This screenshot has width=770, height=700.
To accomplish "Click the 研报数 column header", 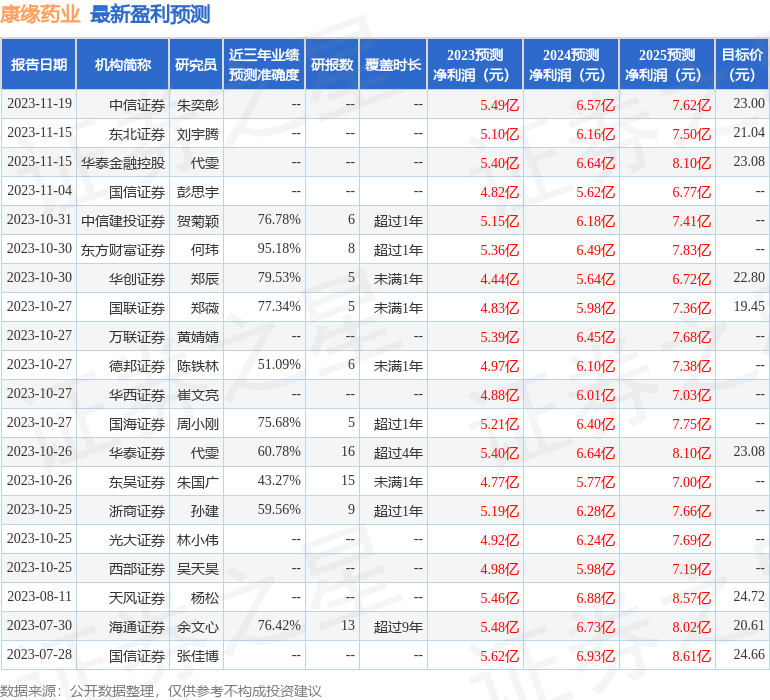I will coord(332,64).
